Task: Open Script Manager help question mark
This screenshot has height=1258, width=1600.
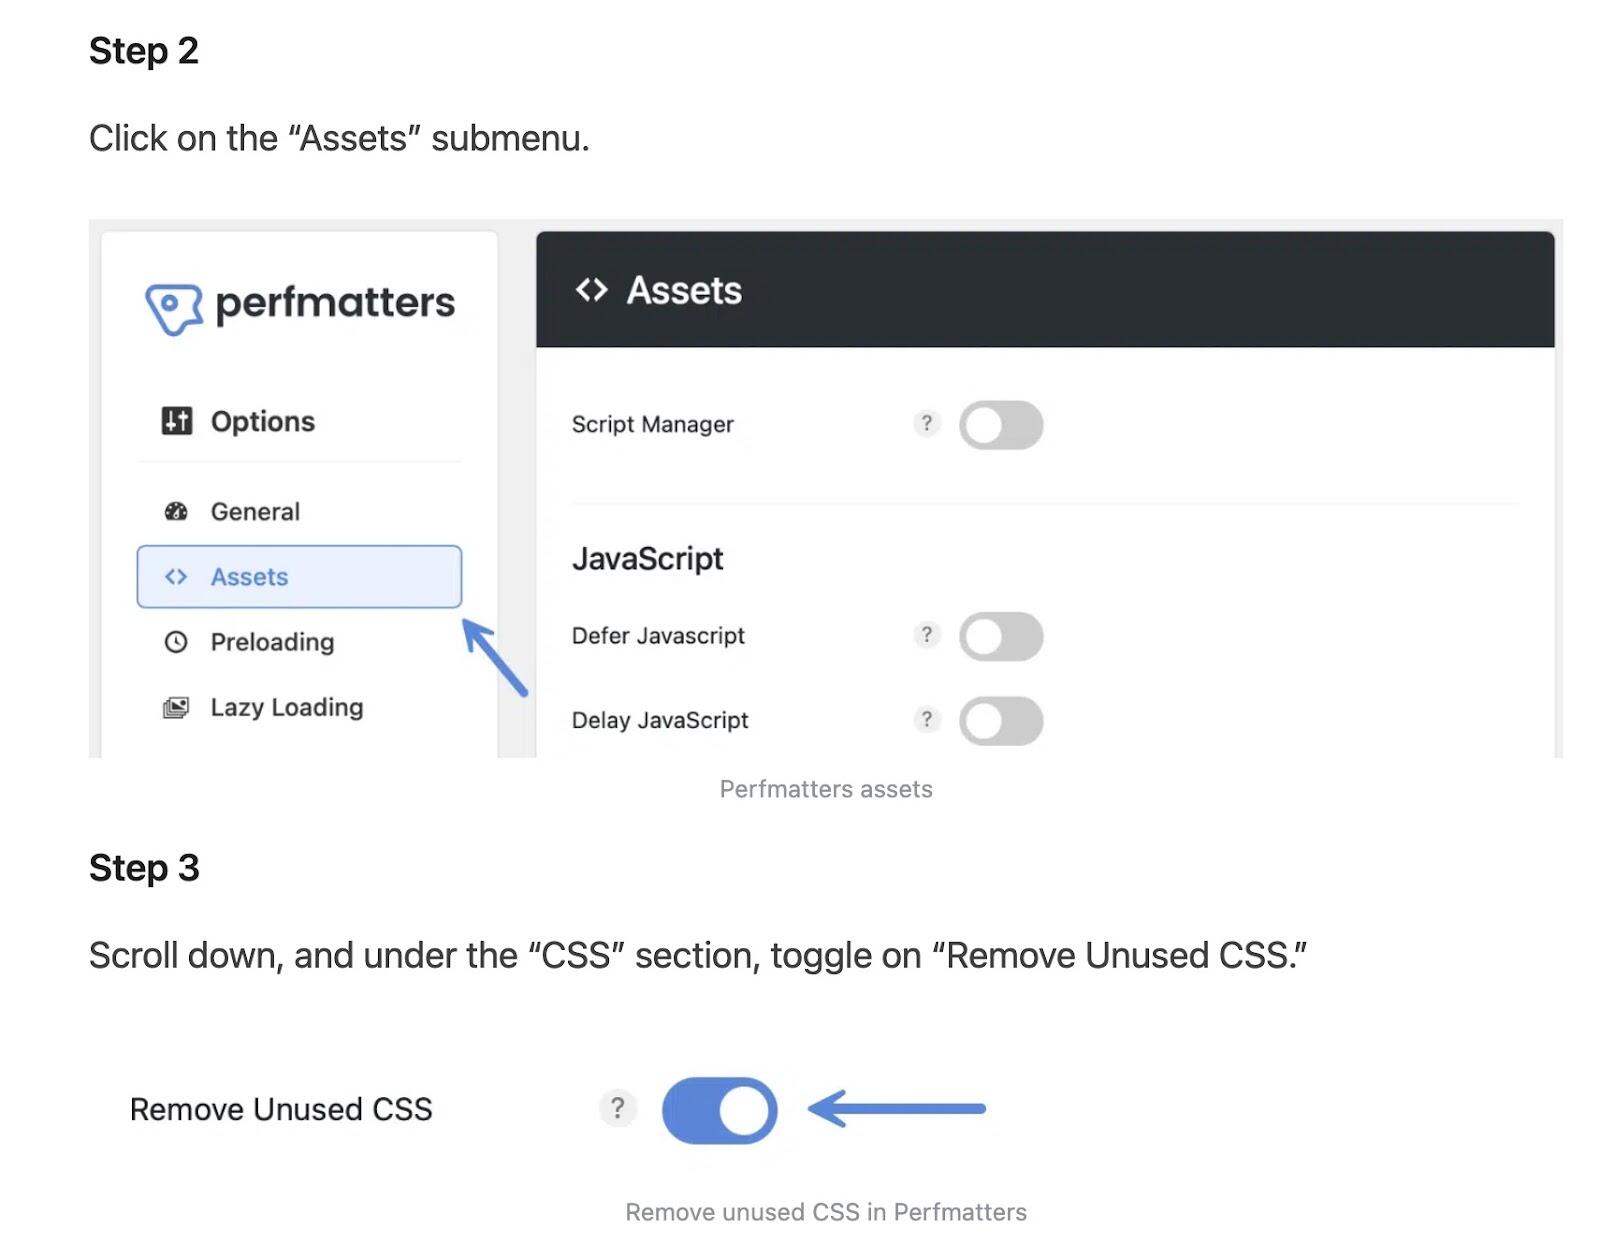Action: 927,424
